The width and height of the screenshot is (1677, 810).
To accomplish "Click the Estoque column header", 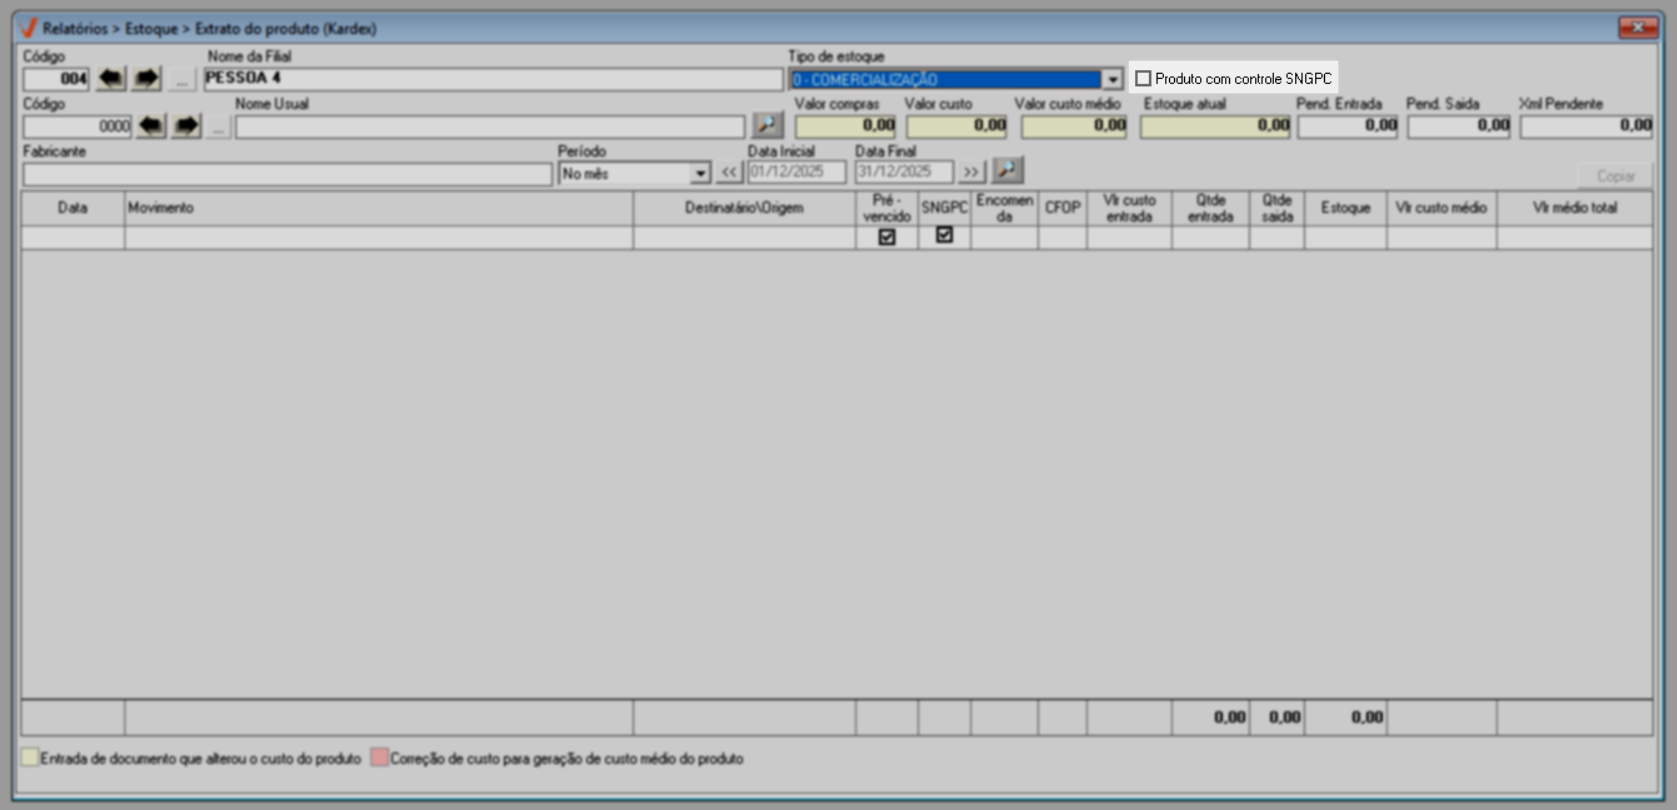I will point(1345,208).
